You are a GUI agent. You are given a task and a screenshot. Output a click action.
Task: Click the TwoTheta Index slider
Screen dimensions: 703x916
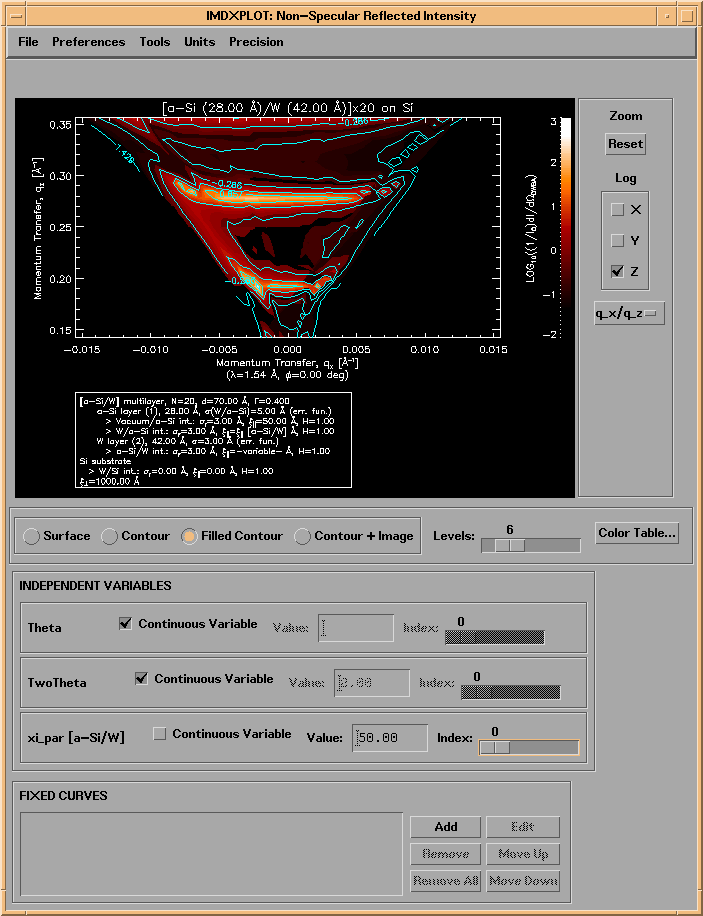click(510, 692)
